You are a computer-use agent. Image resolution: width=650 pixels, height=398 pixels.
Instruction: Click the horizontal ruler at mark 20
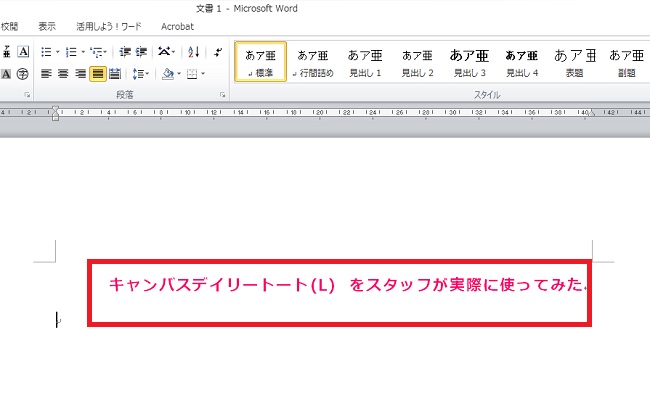pos(320,112)
